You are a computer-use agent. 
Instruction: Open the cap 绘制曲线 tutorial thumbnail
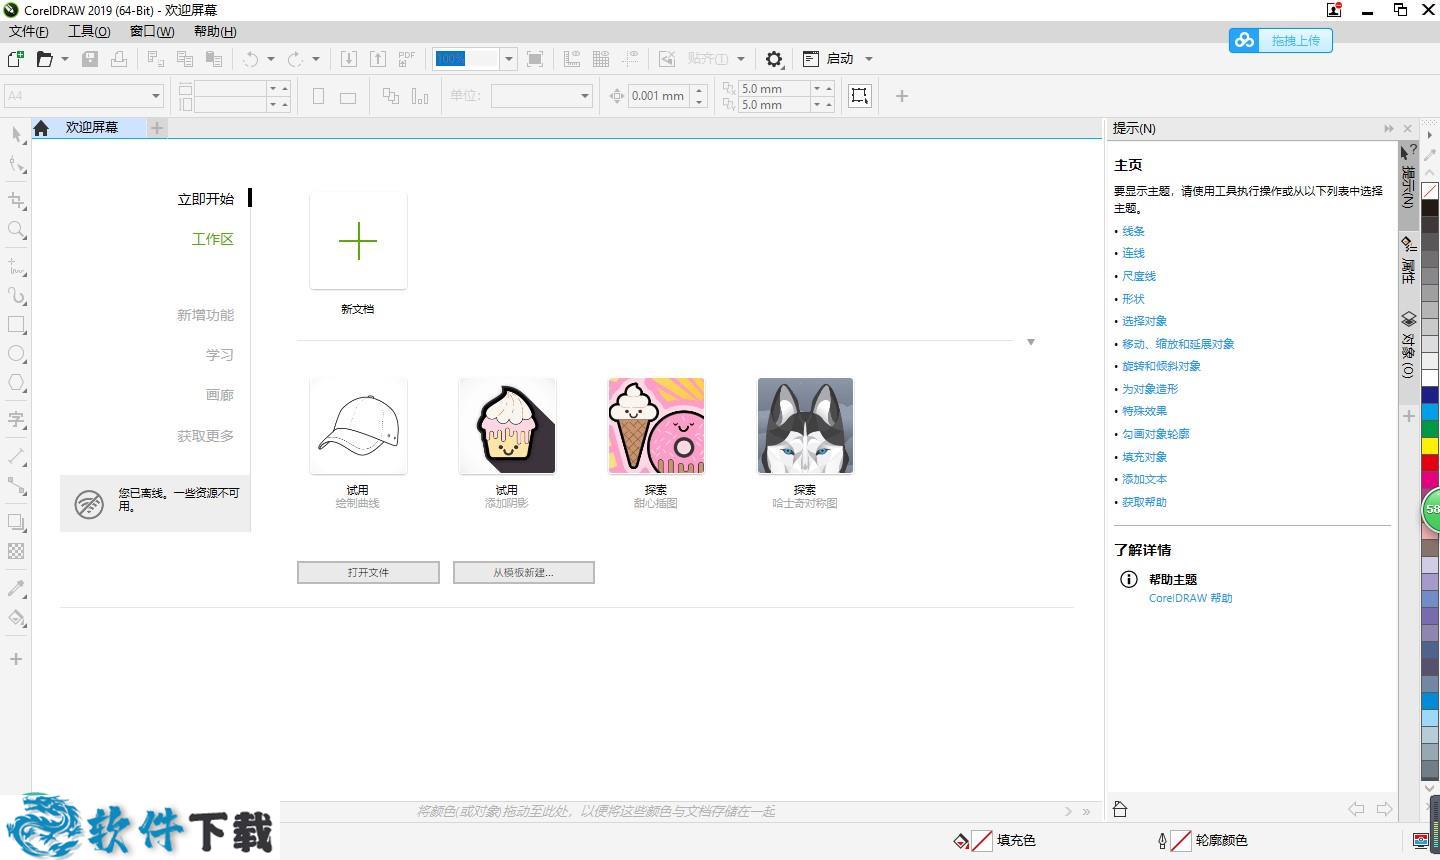click(x=358, y=426)
